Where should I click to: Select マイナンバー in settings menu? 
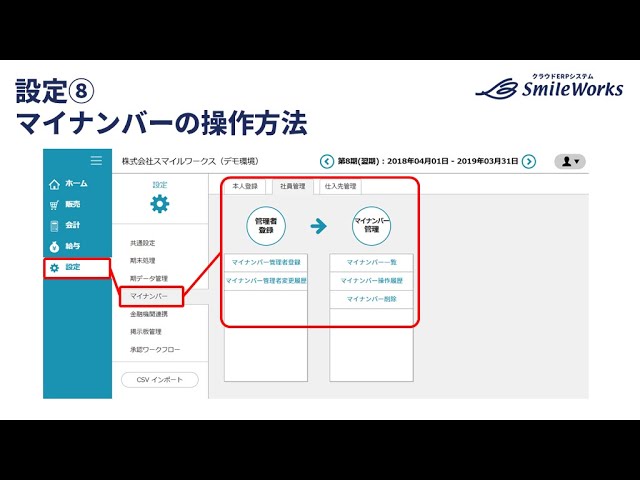[x=151, y=296]
